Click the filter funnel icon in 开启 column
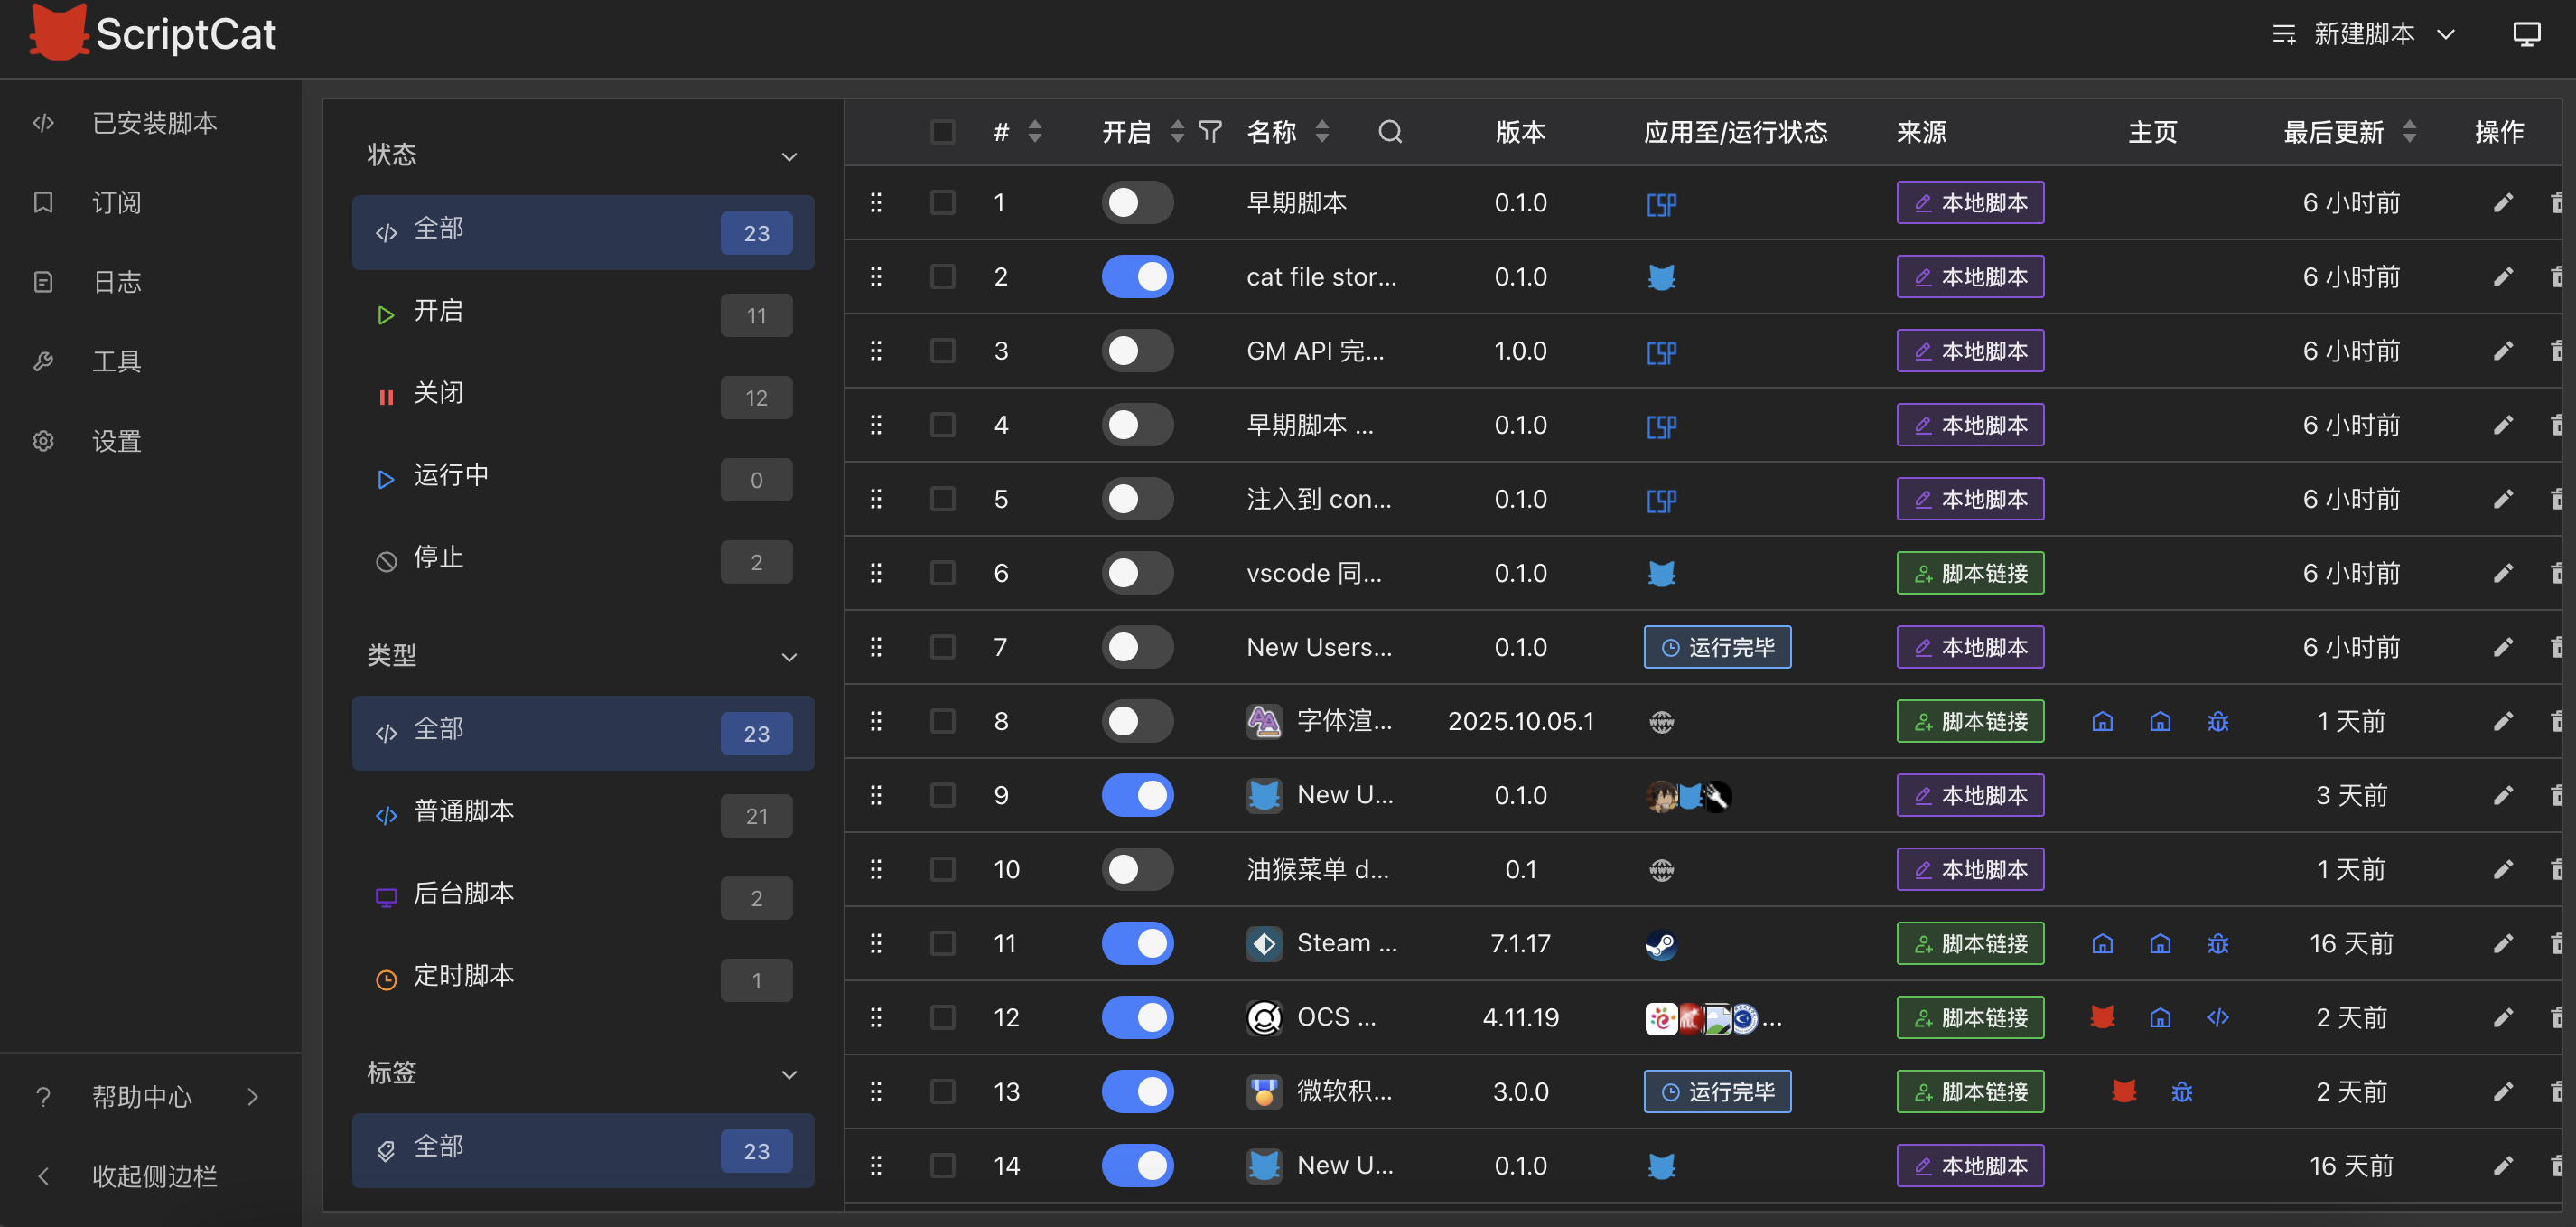This screenshot has width=2576, height=1227. 1210,132
